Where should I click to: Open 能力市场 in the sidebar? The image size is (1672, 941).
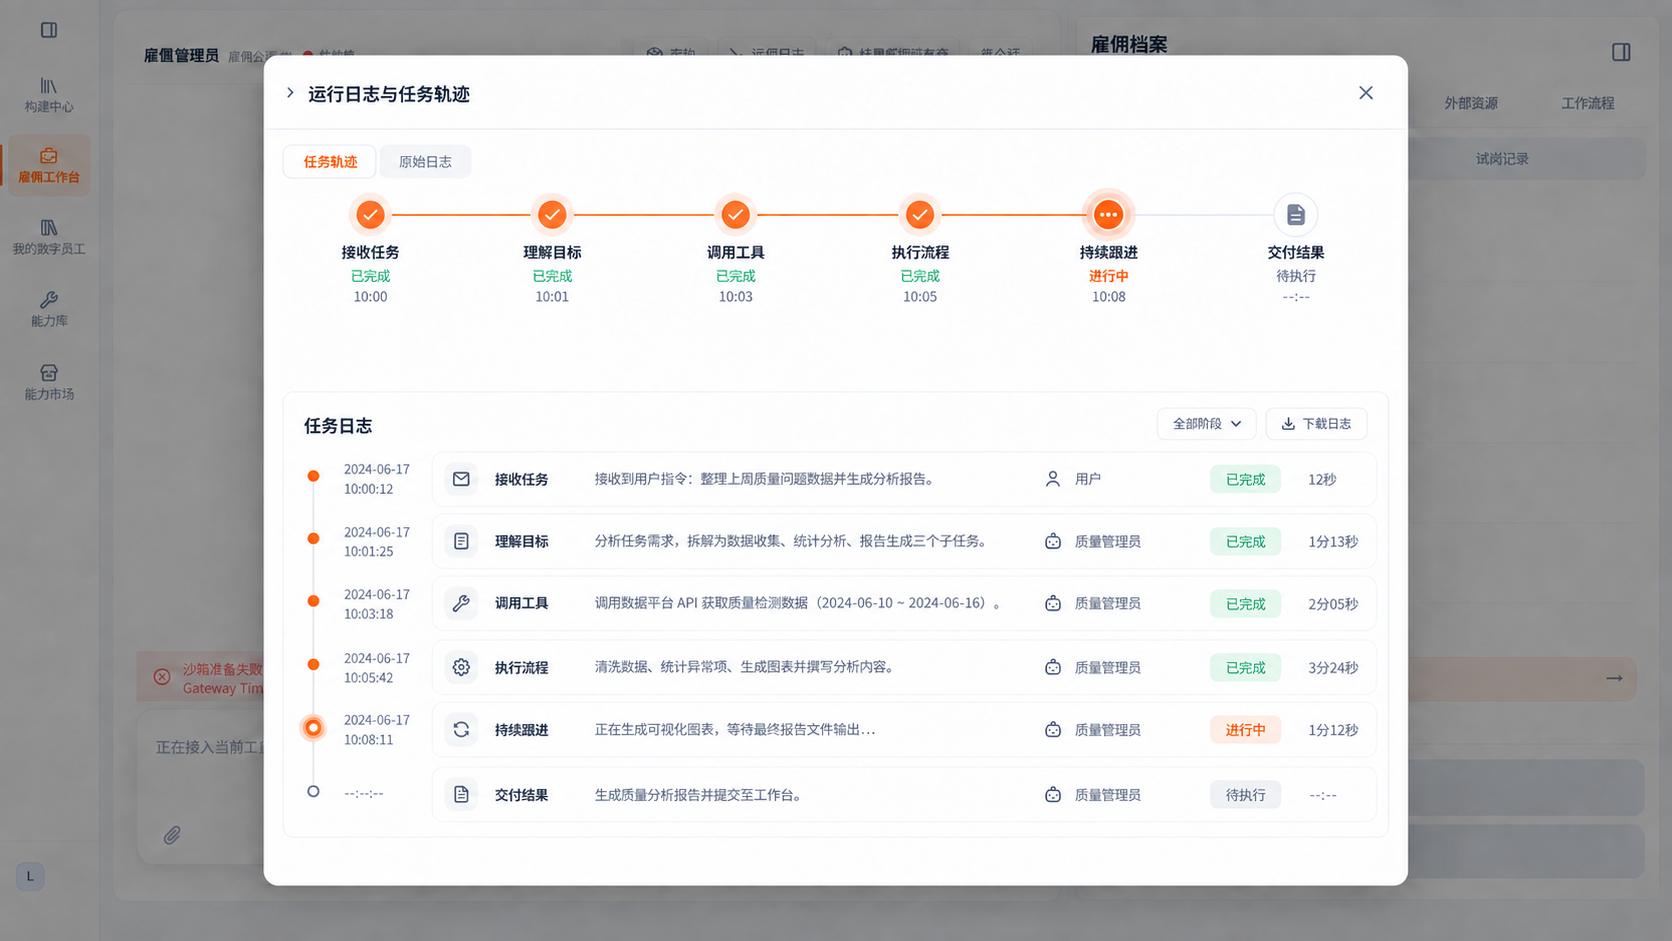49,382
